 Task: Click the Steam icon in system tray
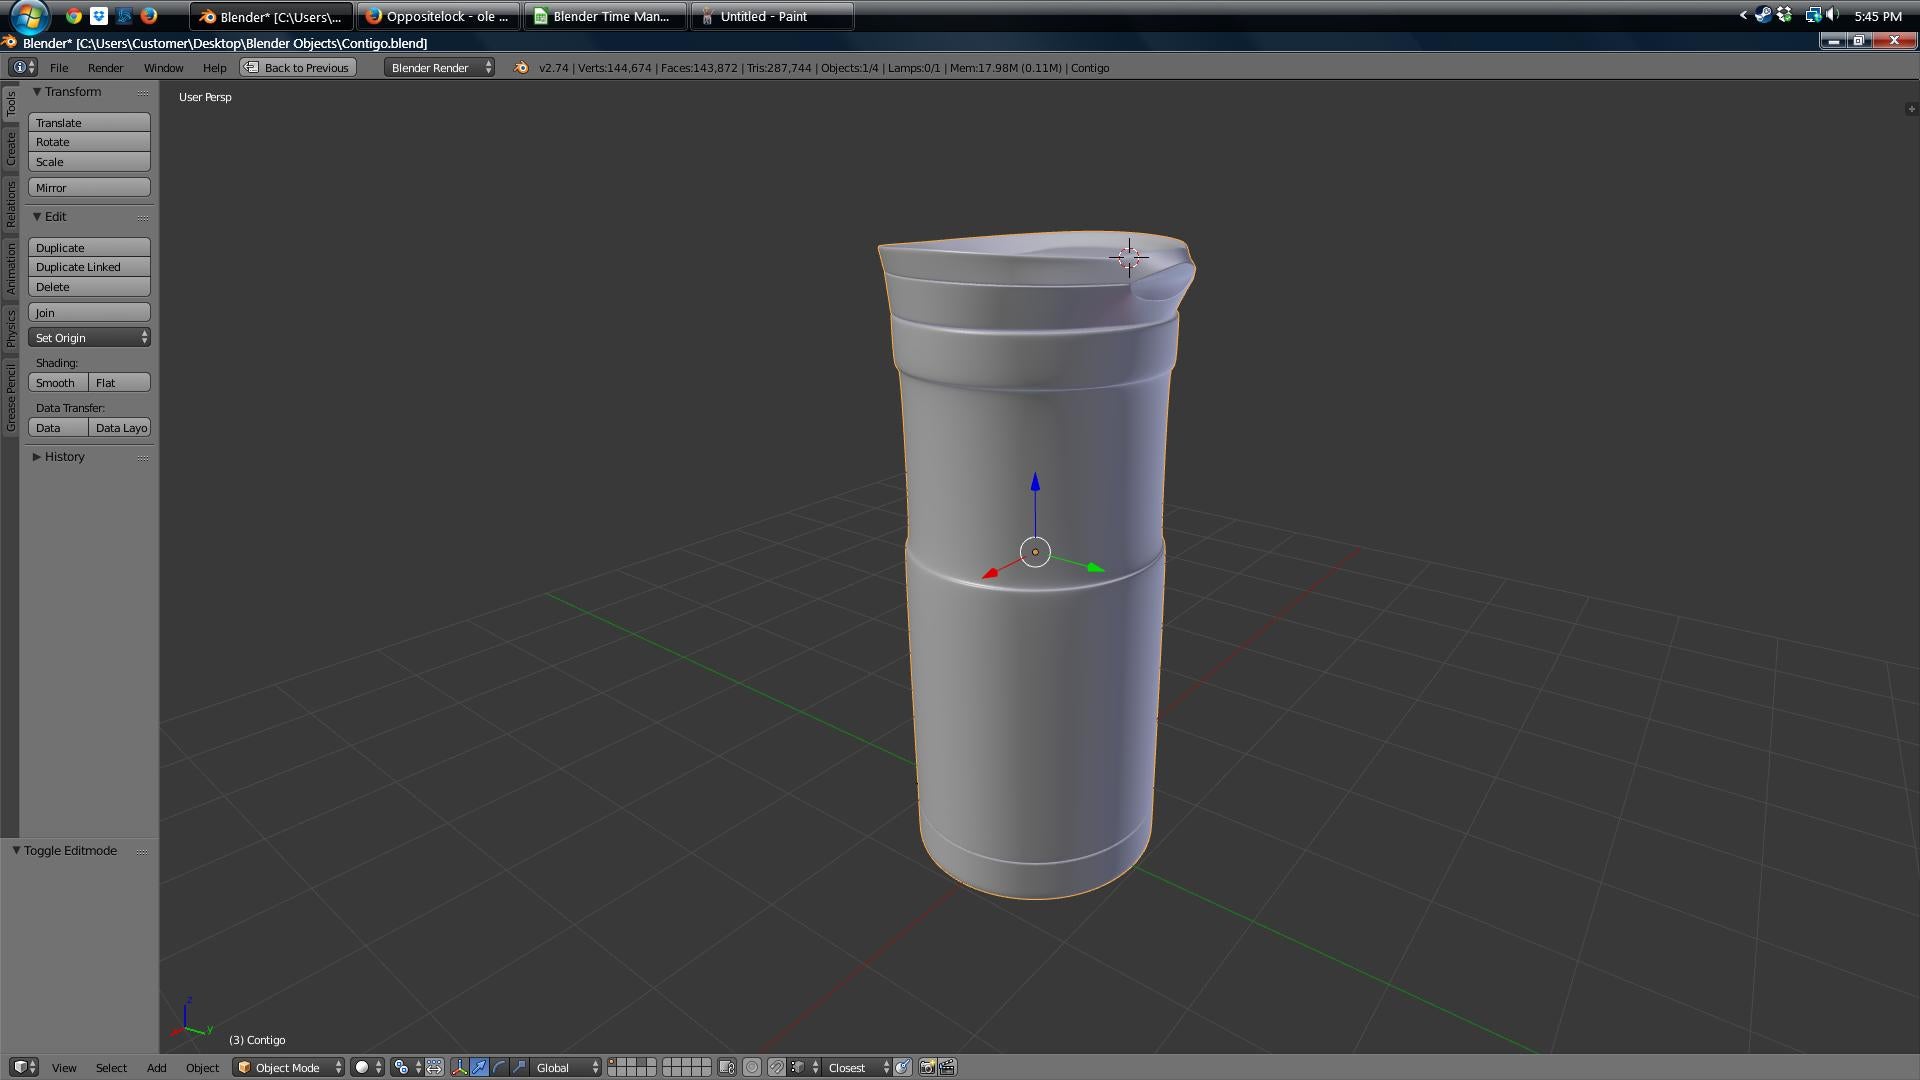pos(1763,15)
